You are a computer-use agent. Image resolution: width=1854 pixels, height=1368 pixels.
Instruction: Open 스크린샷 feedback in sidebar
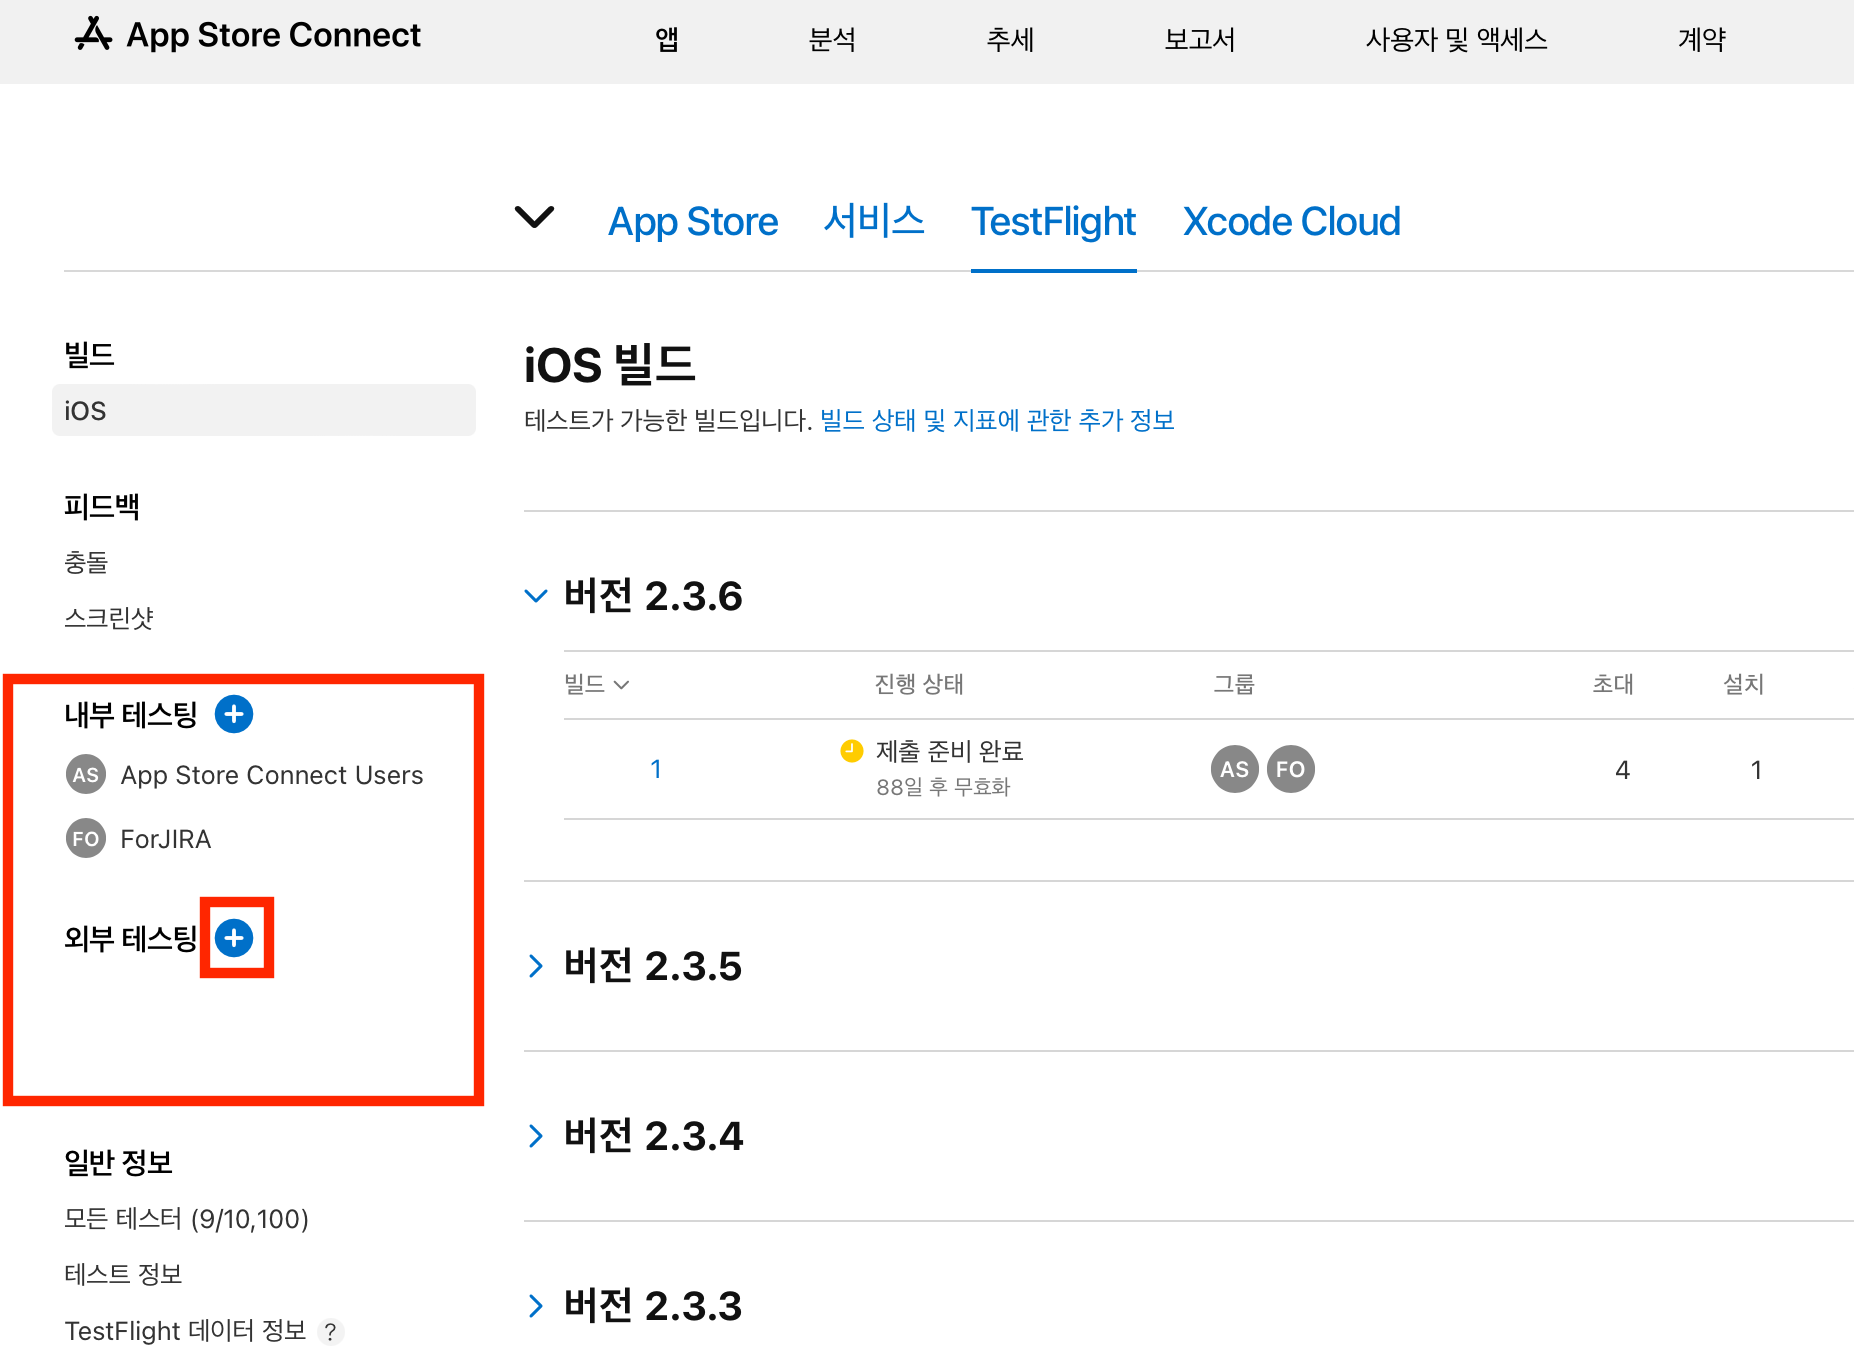point(108,618)
